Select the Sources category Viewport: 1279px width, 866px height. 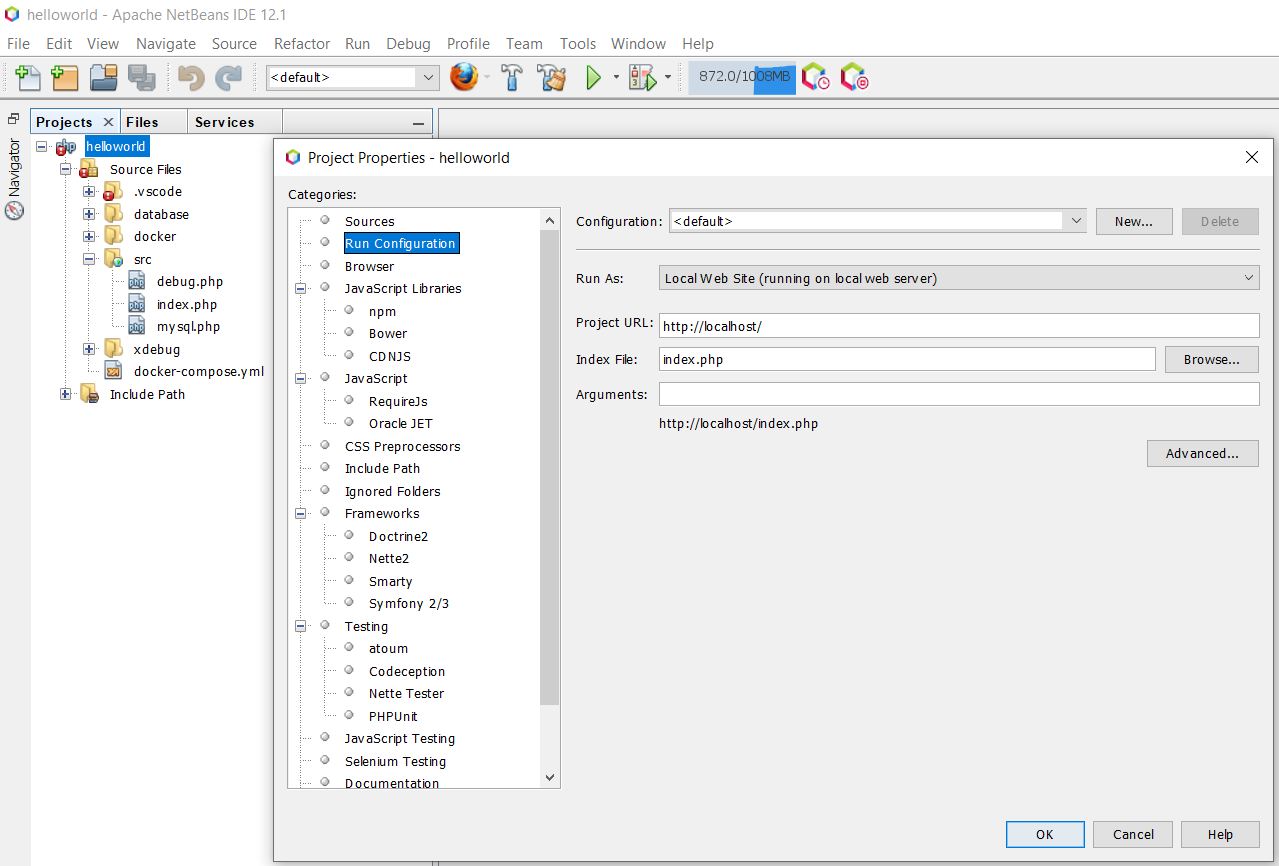click(369, 221)
